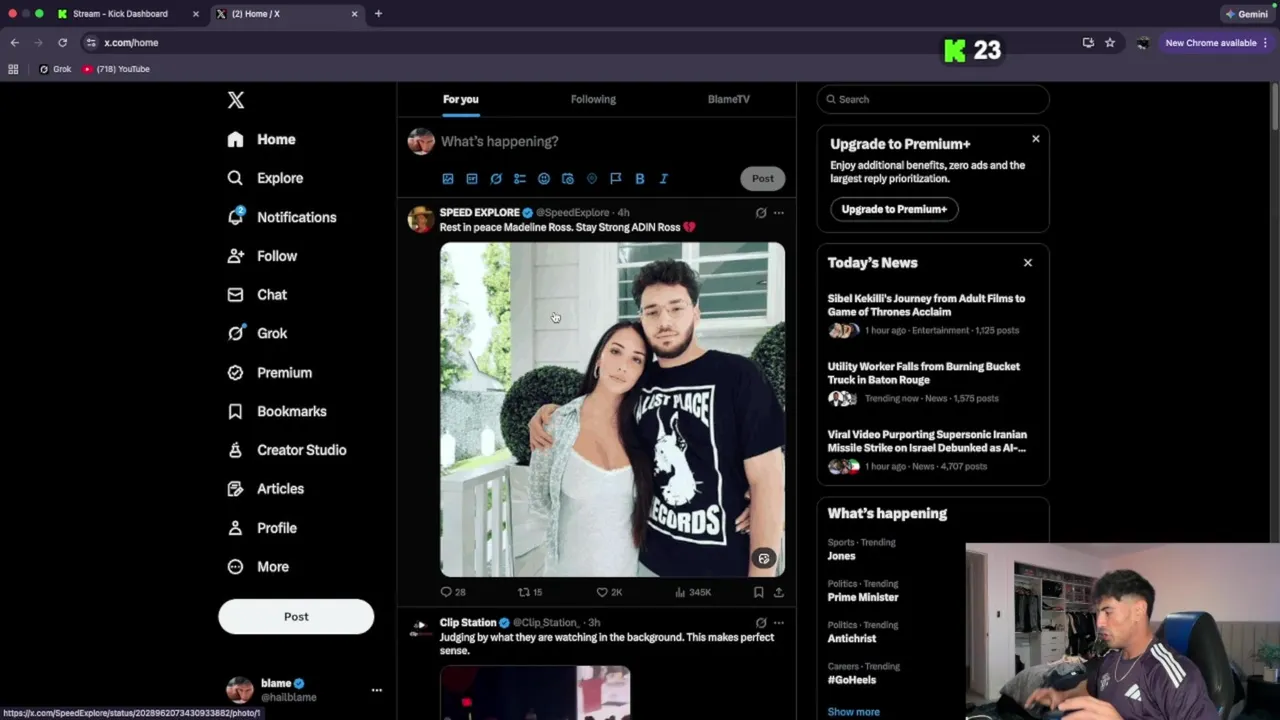Bookmark this page with star icon
The height and width of the screenshot is (720, 1280).
pos(1110,43)
